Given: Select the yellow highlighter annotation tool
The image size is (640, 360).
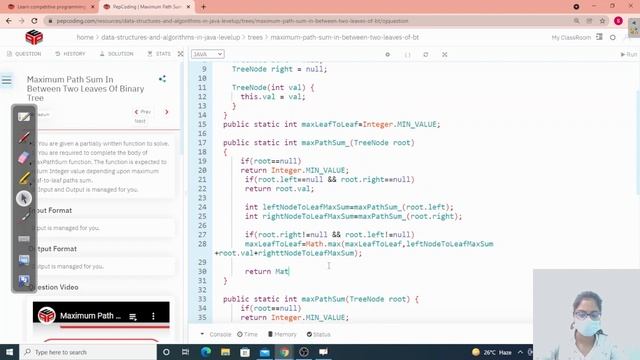Looking at the screenshot, I should click(x=24, y=178).
